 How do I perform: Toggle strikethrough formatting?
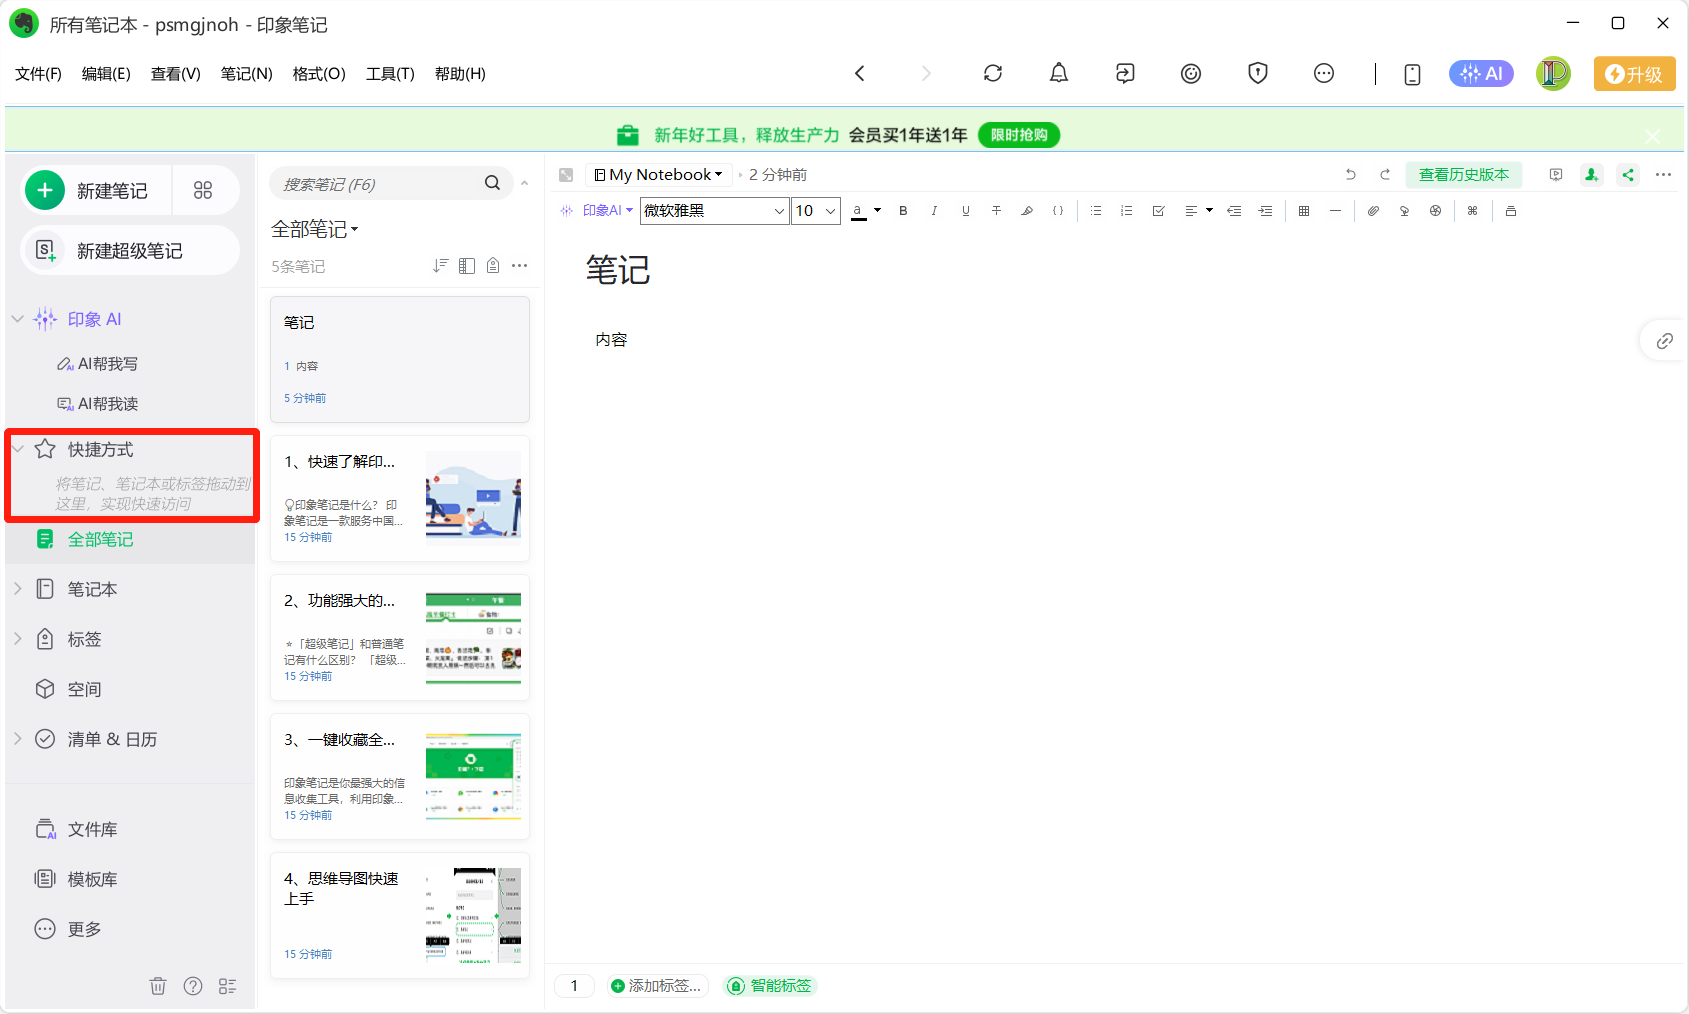pos(996,211)
